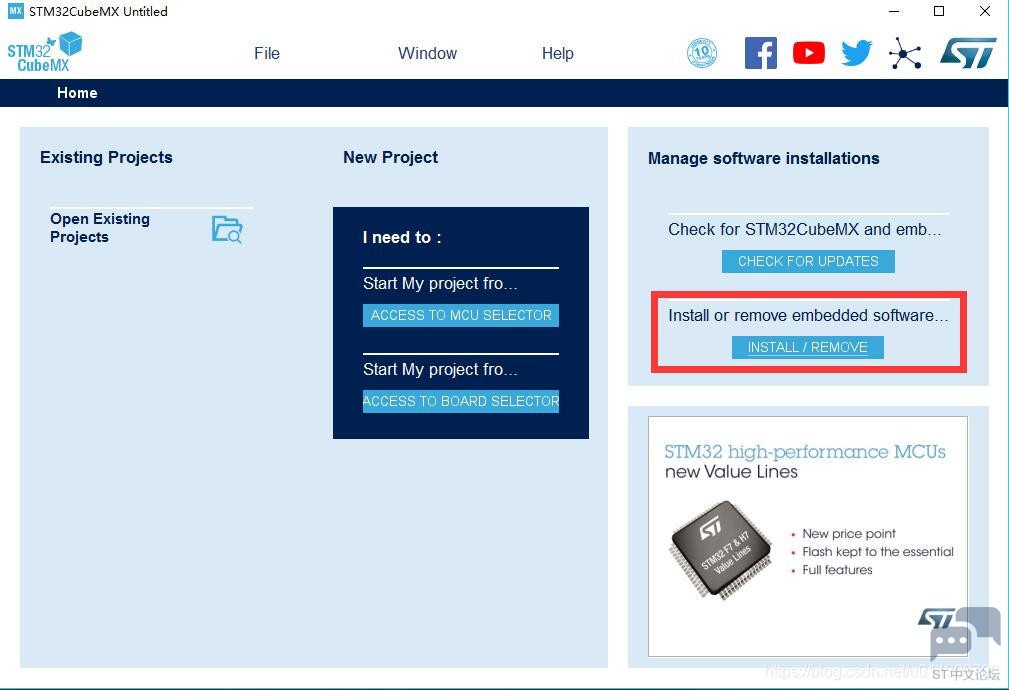
Task: Click INSTALL / REMOVE button
Action: [808, 348]
